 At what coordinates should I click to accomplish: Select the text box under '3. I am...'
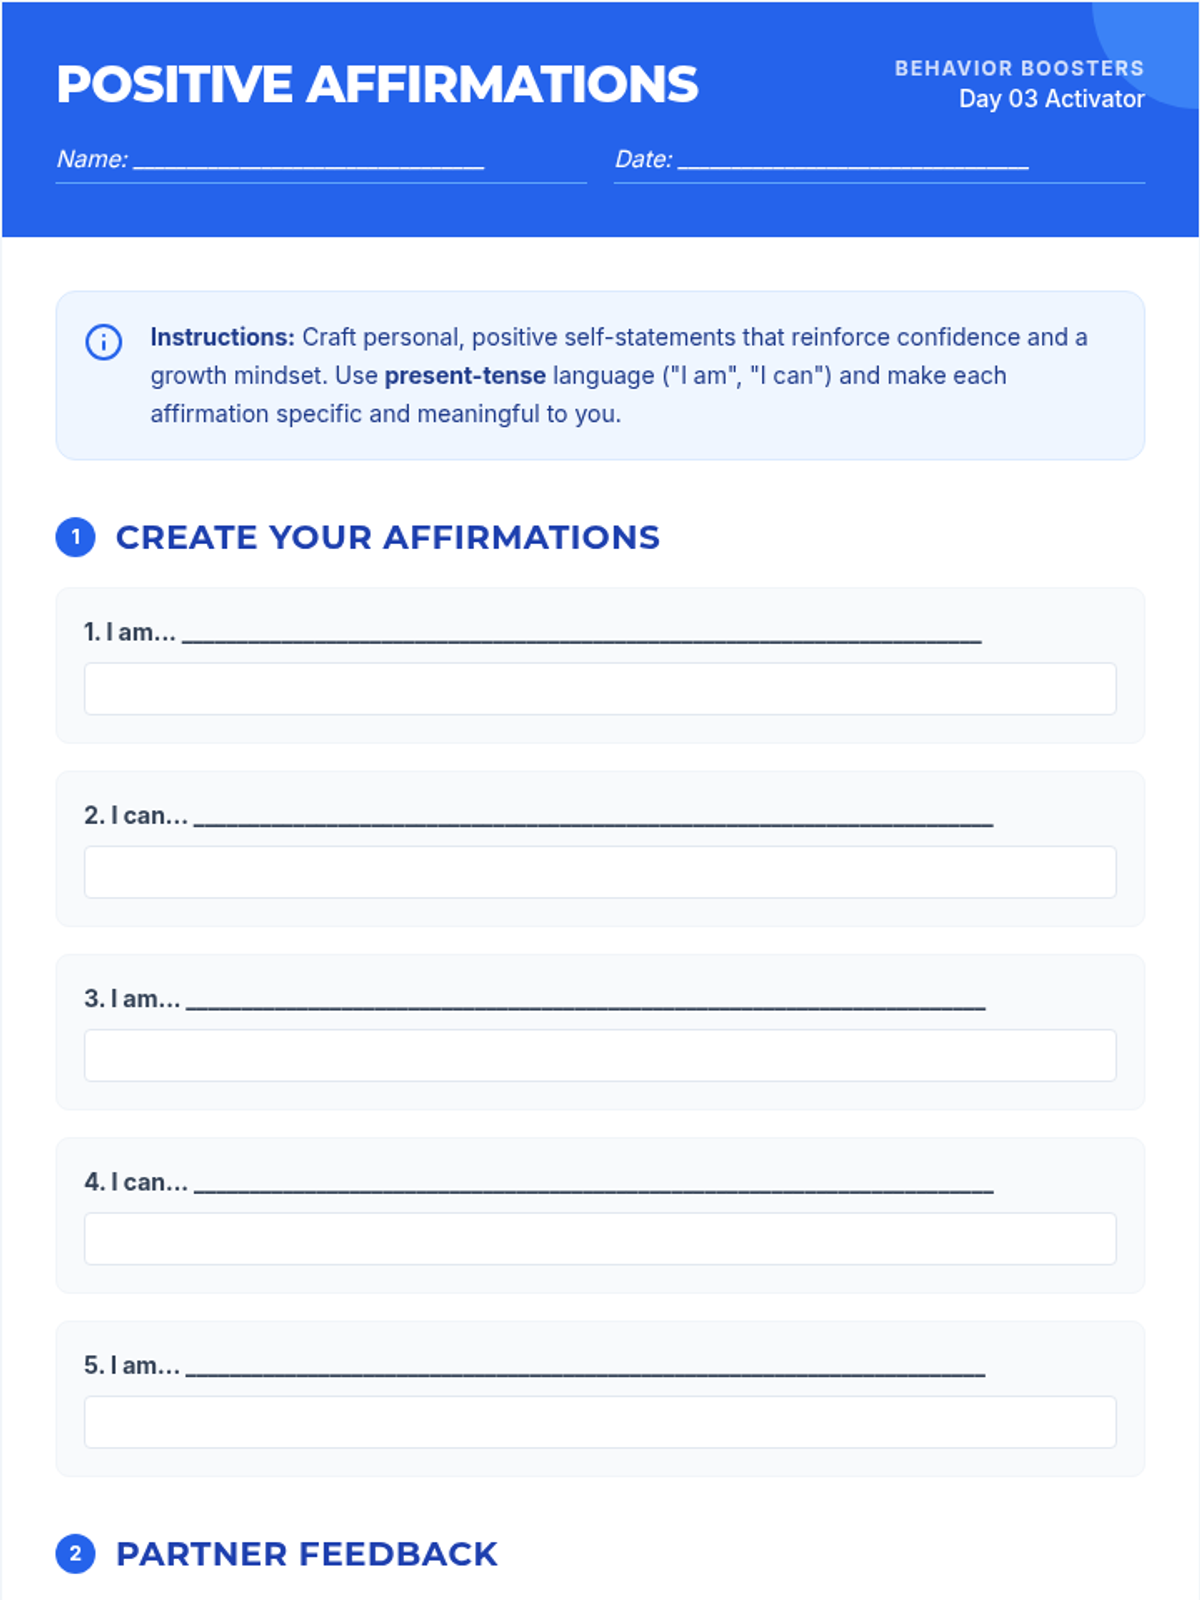tap(600, 1055)
